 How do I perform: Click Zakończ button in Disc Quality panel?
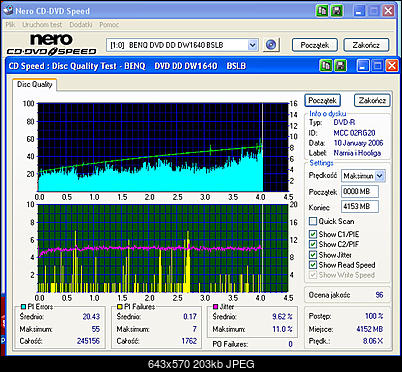[372, 100]
